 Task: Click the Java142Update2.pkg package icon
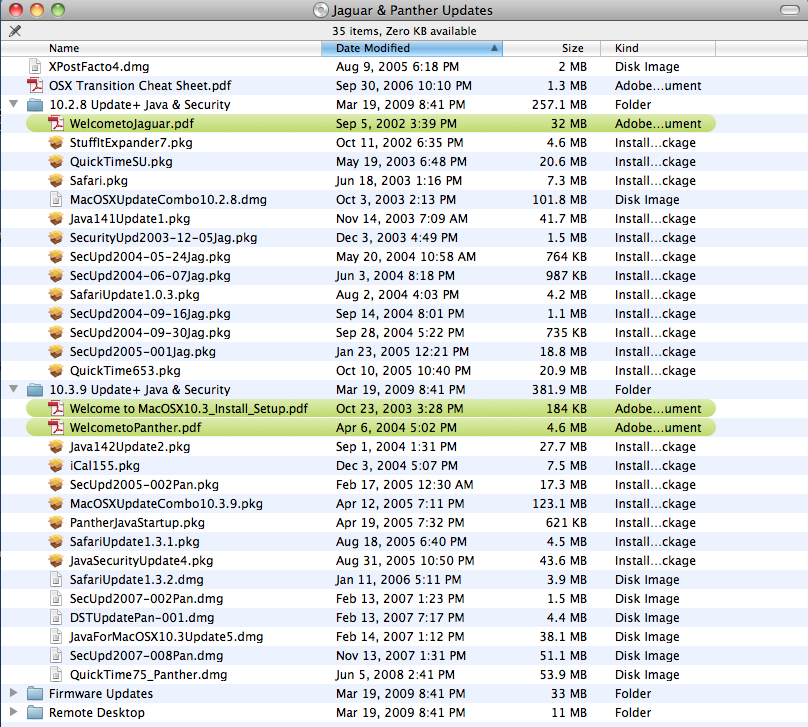point(56,447)
